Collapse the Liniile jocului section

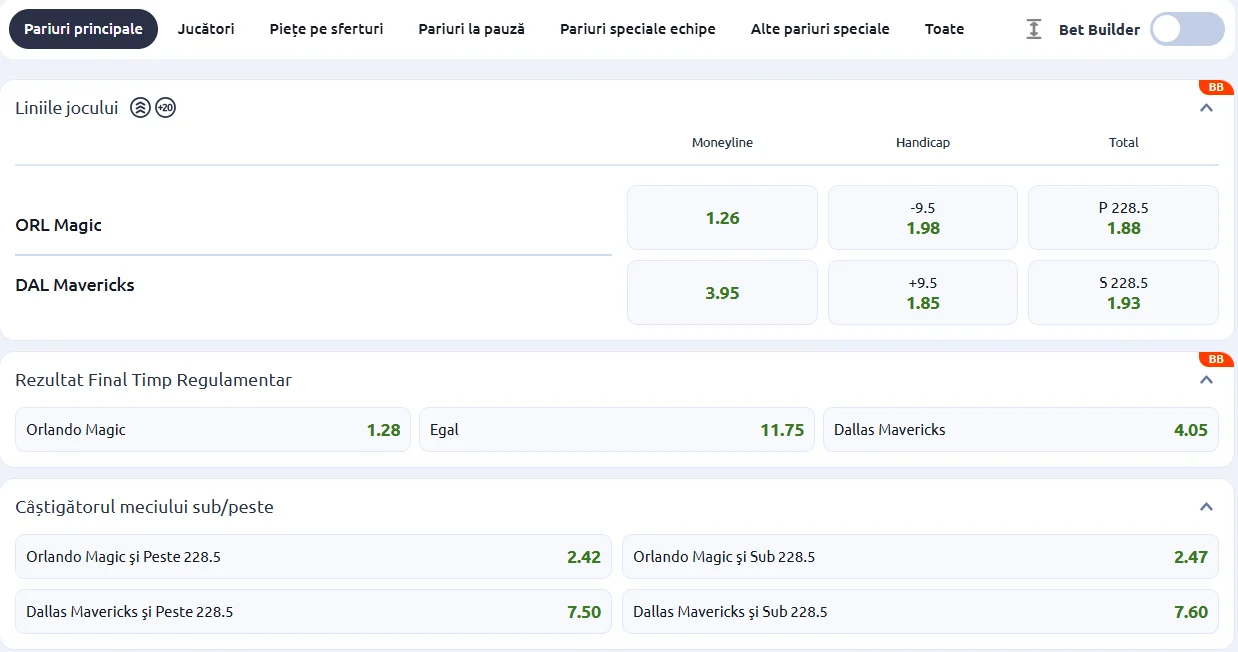1206,108
